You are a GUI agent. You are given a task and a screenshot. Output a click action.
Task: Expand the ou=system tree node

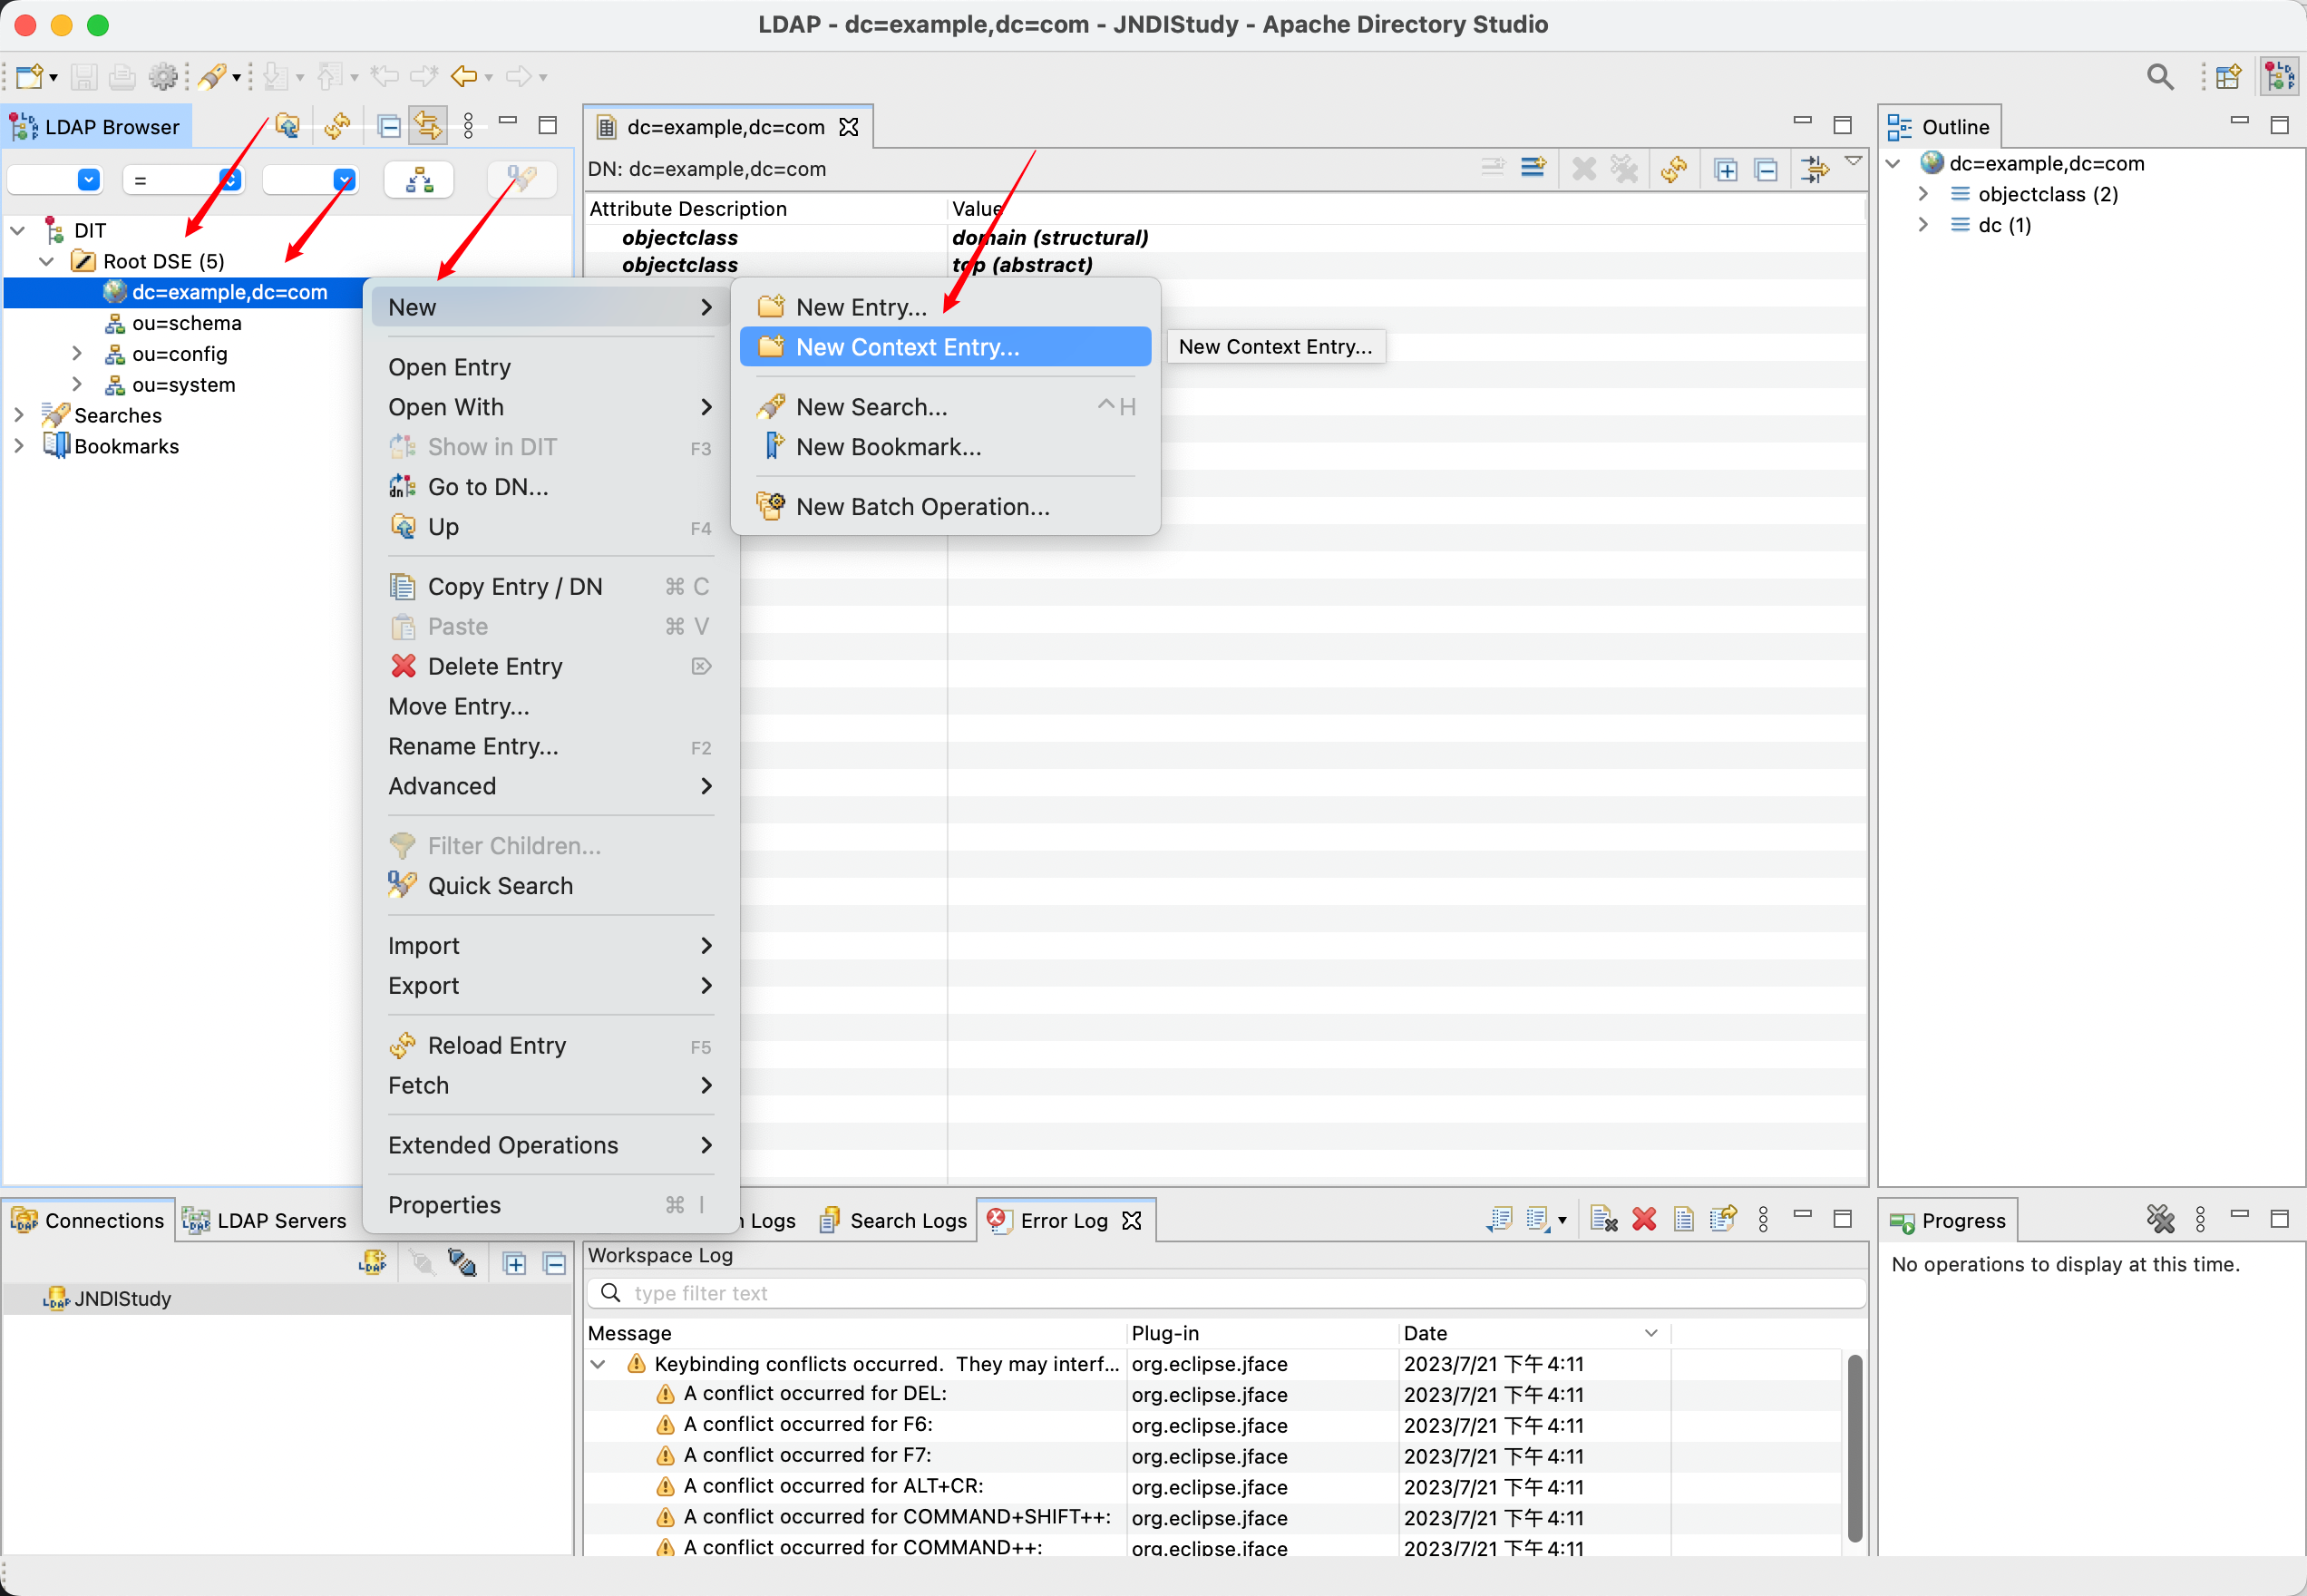click(77, 385)
